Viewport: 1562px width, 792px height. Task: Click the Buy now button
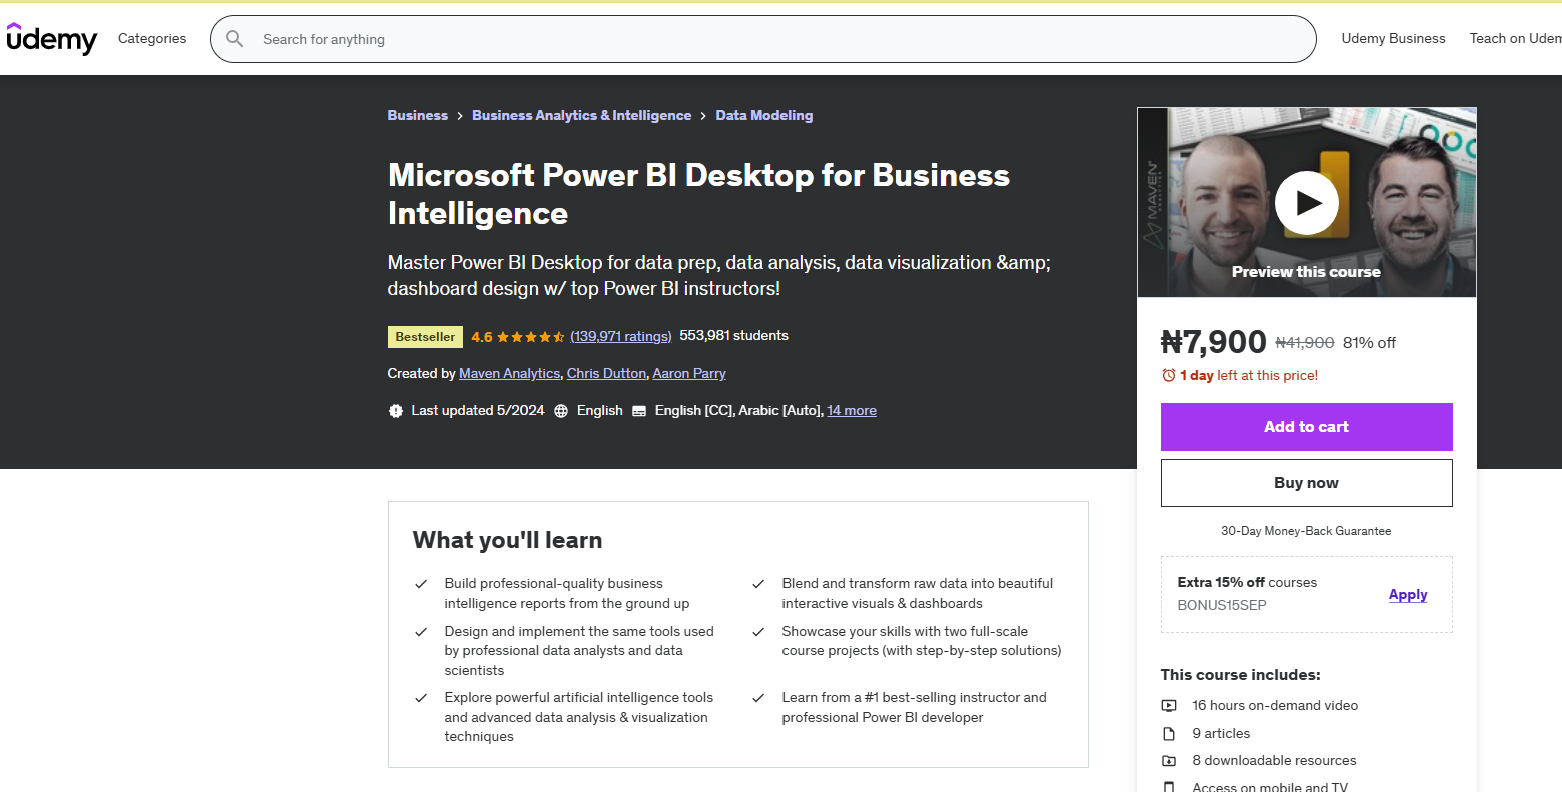coord(1306,482)
